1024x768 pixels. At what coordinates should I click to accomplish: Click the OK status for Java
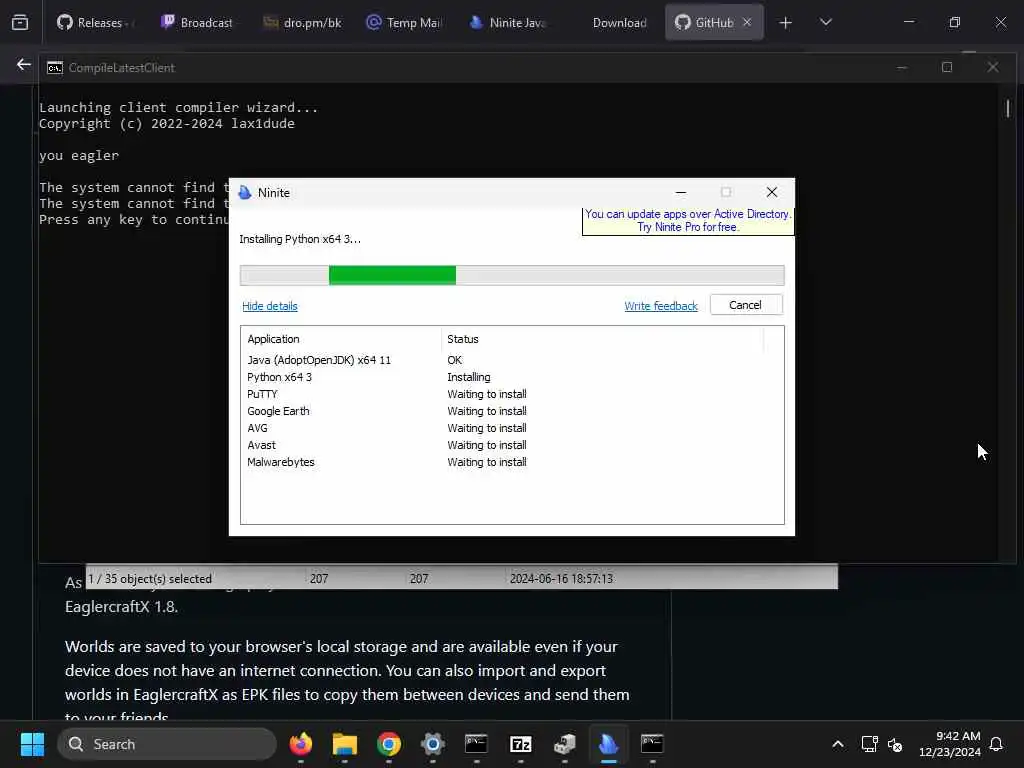pyautogui.click(x=455, y=360)
